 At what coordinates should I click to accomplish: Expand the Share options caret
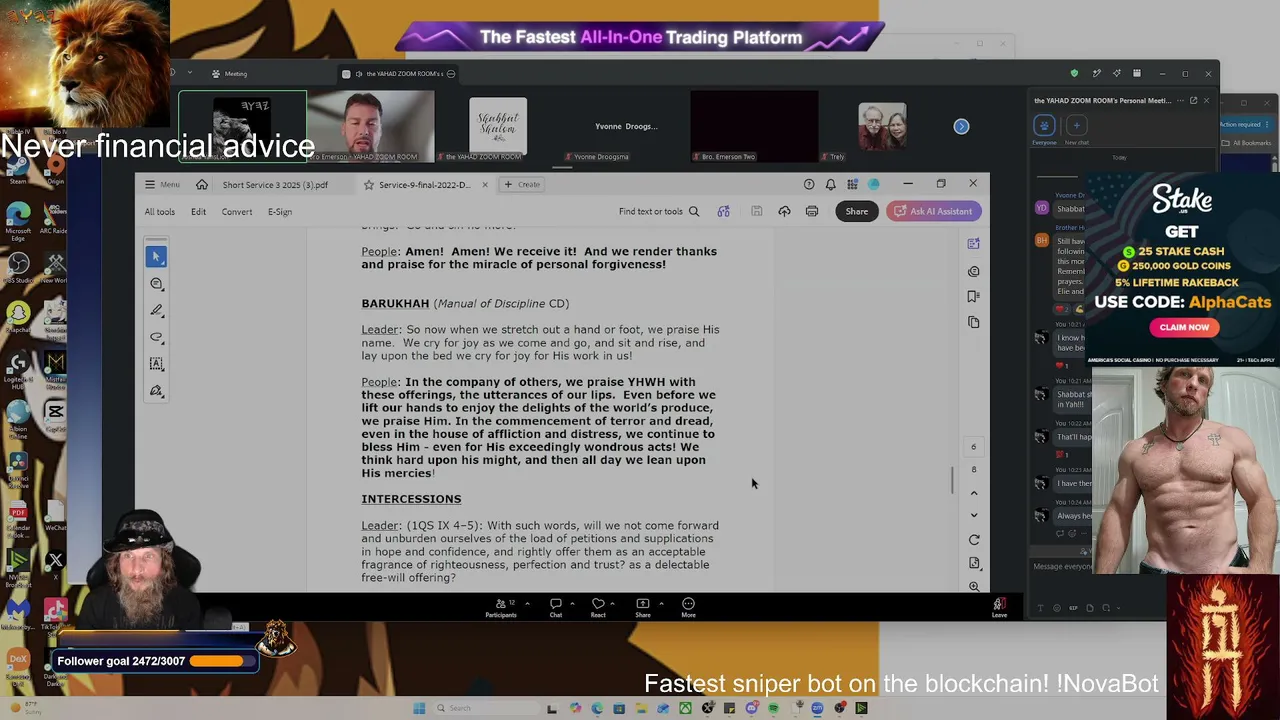(x=660, y=603)
